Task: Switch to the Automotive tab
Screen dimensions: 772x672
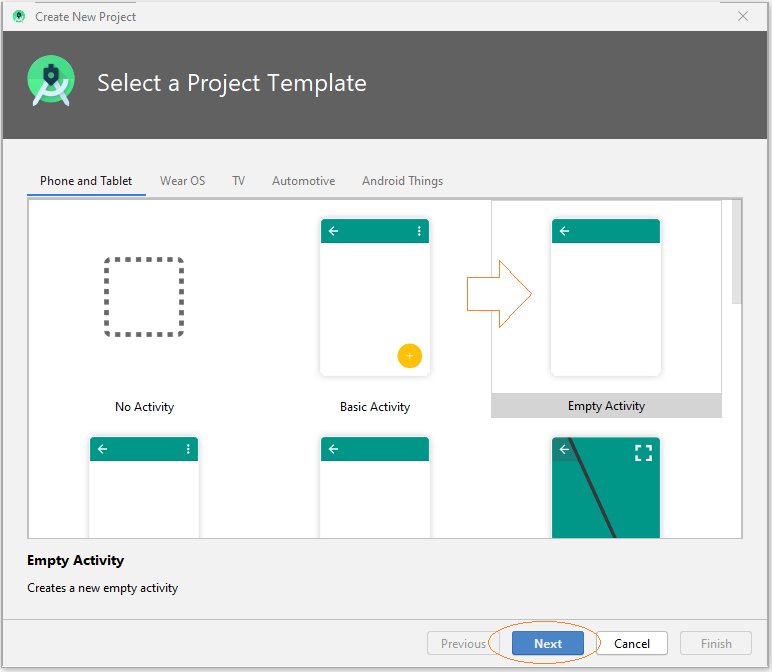Action: 303,181
